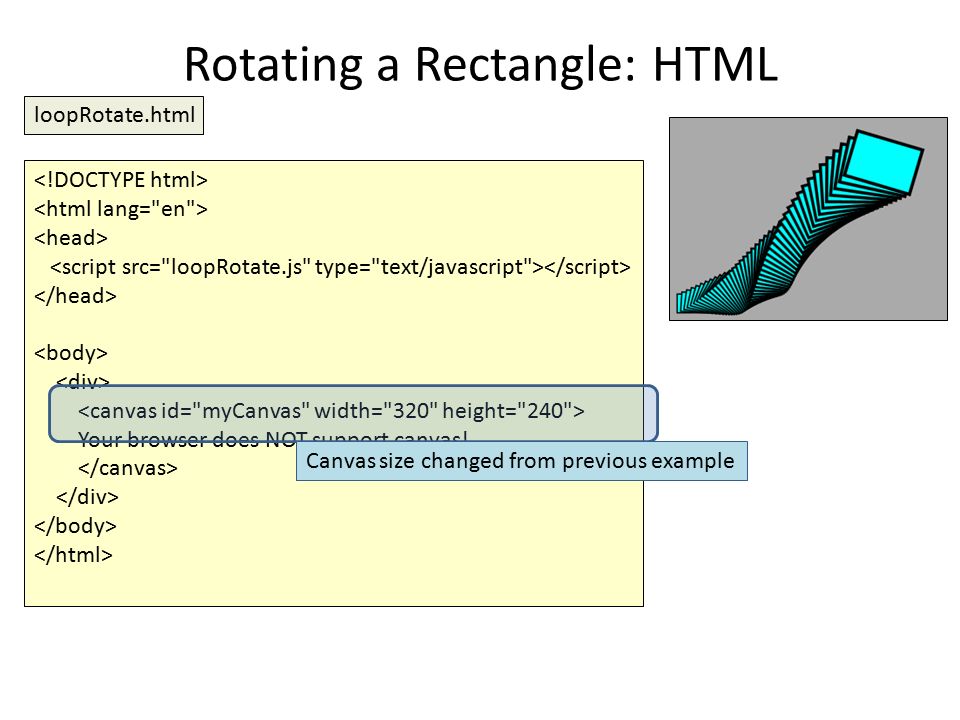Click the script src loopRotate.js line
Viewport: 960px width, 720px height.
pyautogui.click(x=340, y=267)
